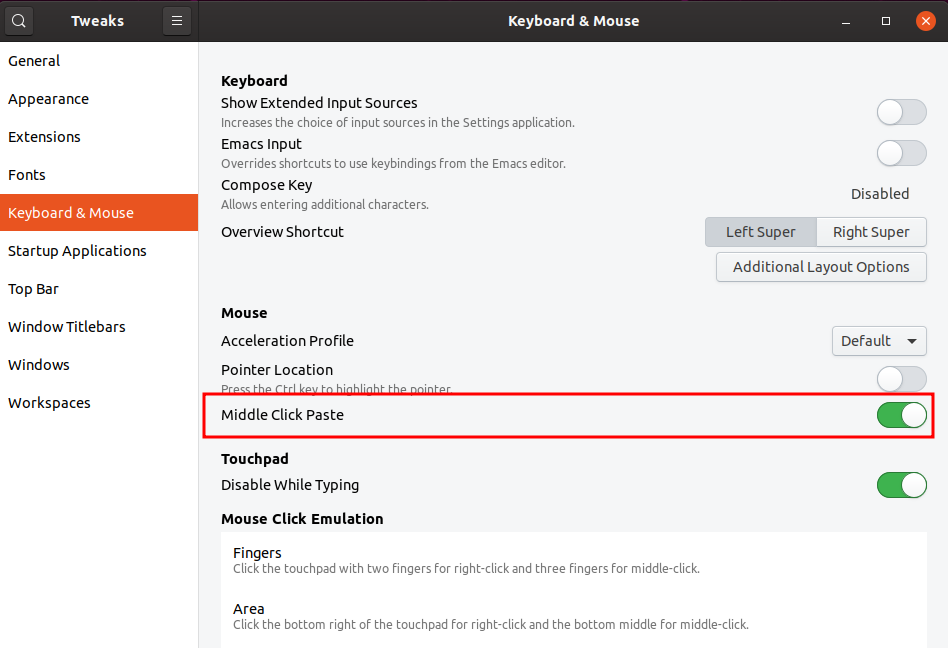Select Left Super for Overview Shortcut
The height and width of the screenshot is (648, 948).
pos(761,232)
